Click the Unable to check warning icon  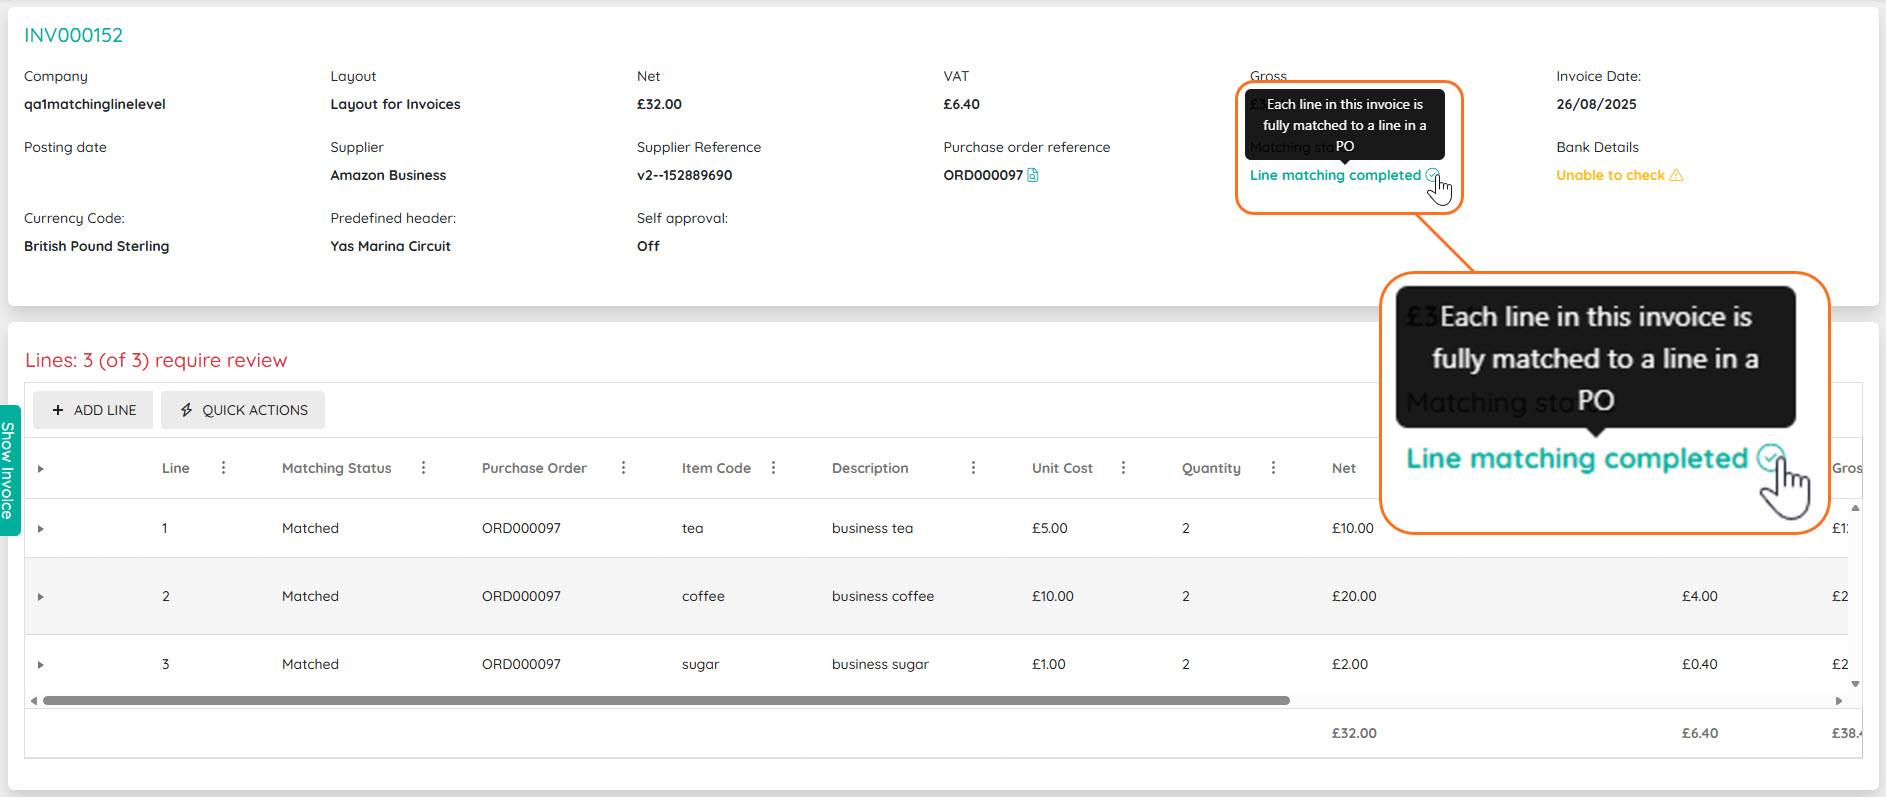coord(1676,175)
